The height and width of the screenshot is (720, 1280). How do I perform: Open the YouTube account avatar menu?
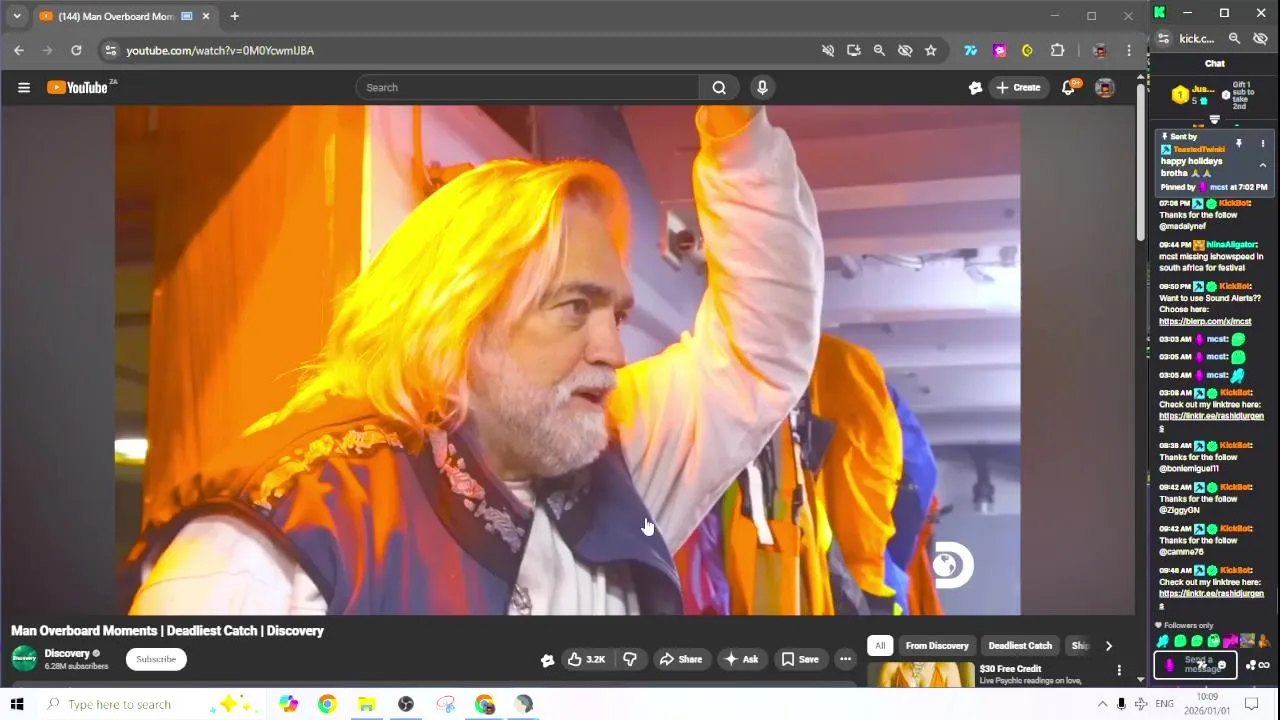tap(1105, 88)
